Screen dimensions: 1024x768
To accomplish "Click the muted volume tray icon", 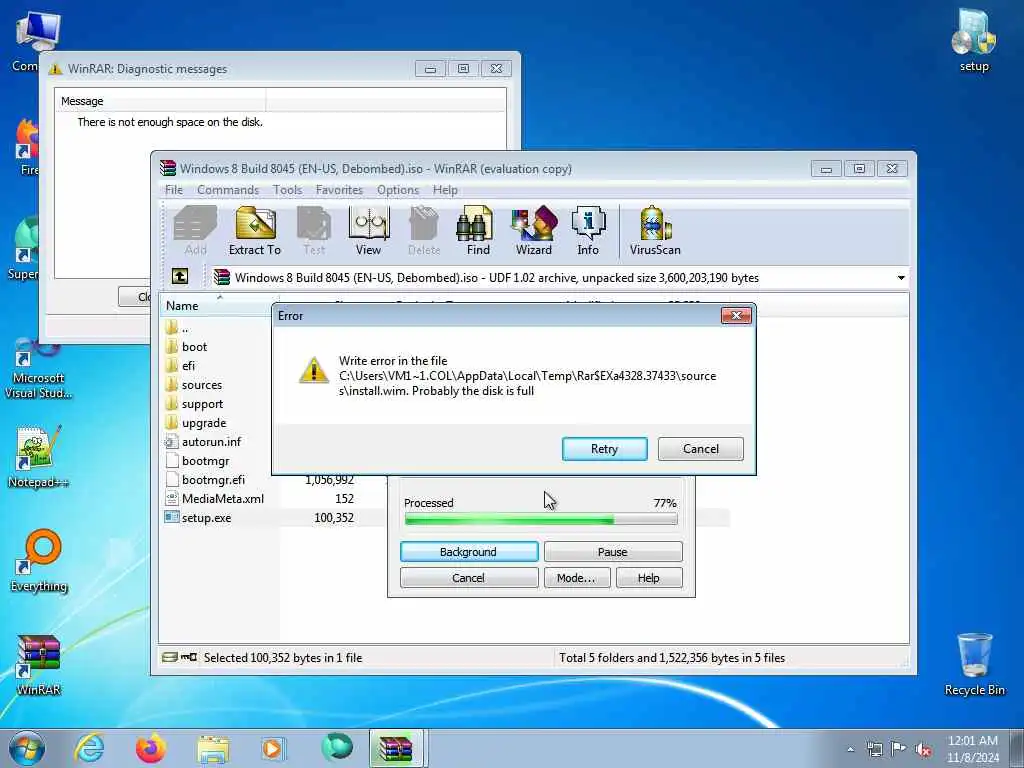I will tap(923, 750).
